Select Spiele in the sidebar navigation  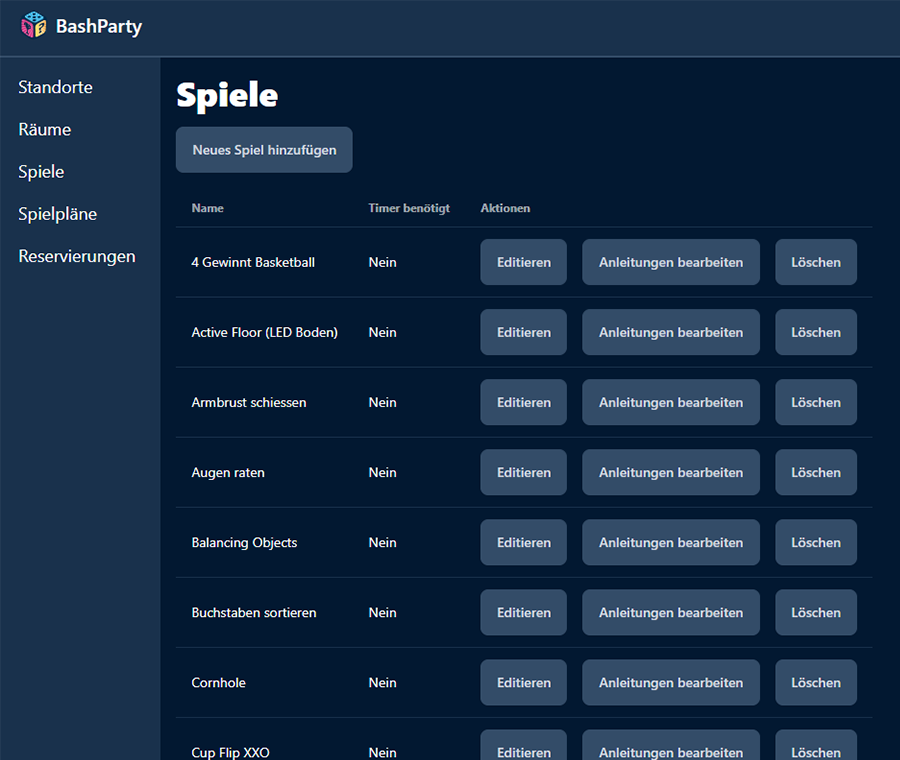point(41,172)
